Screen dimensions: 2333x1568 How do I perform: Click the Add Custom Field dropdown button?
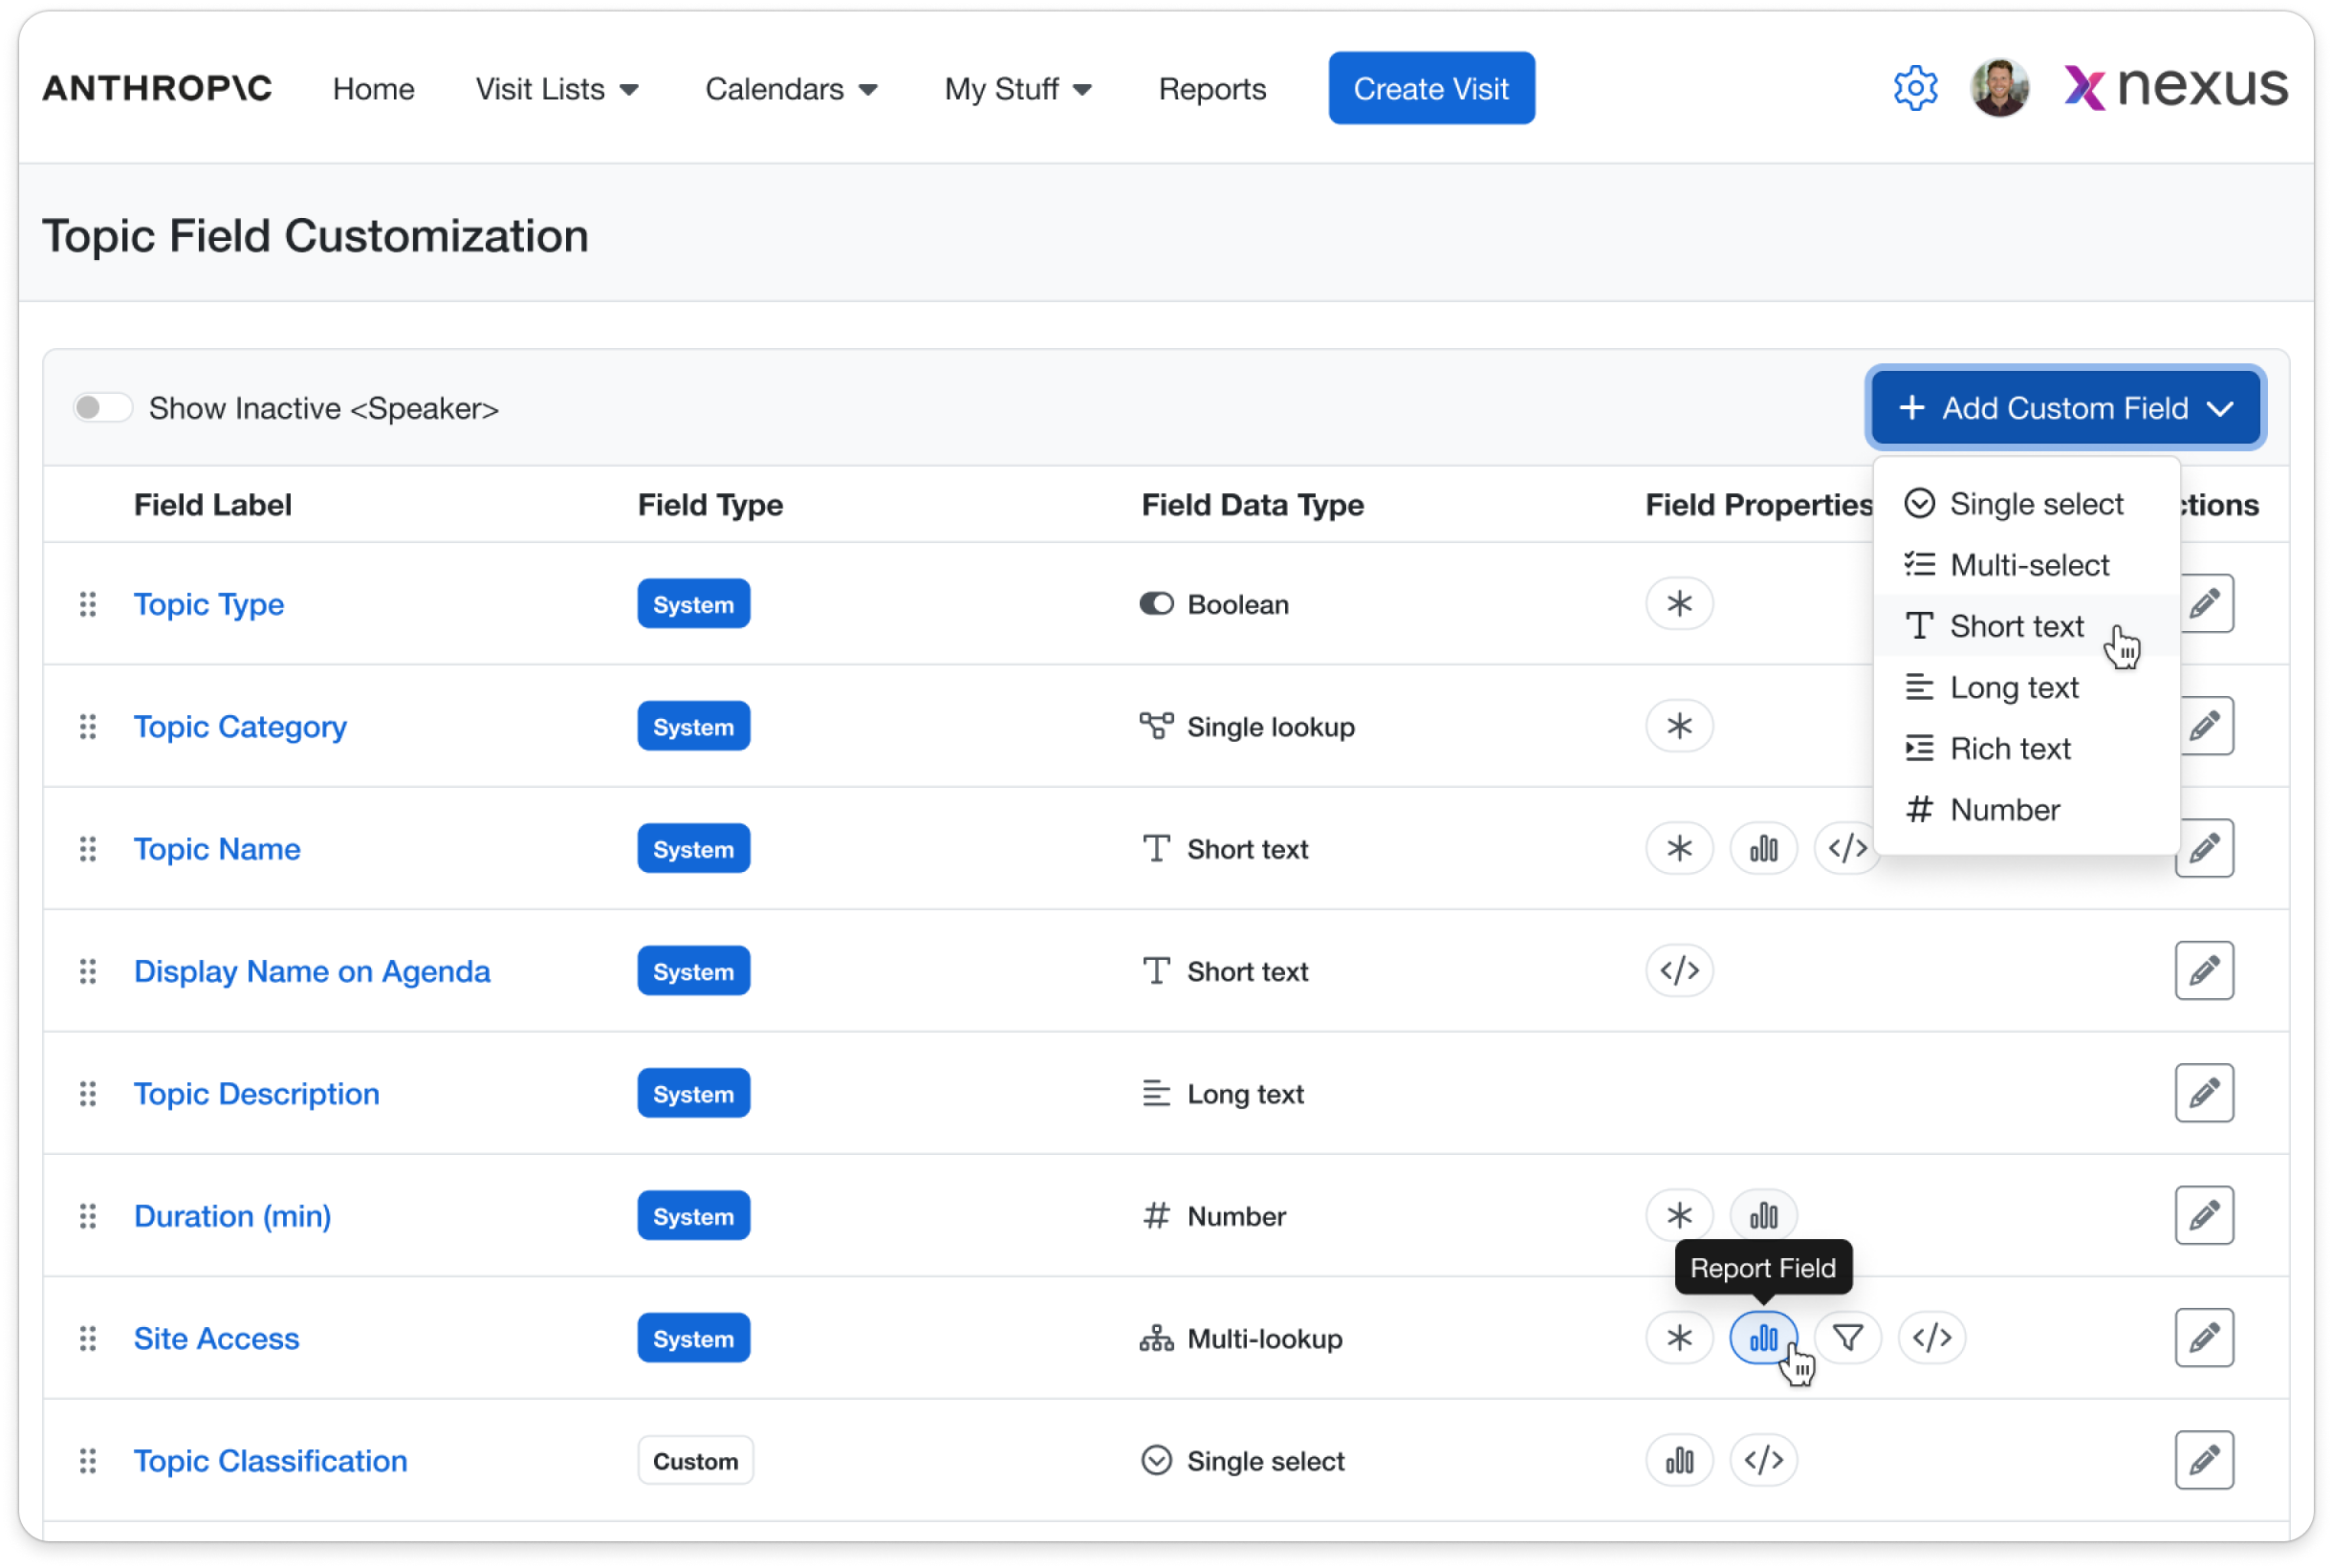[2065, 408]
